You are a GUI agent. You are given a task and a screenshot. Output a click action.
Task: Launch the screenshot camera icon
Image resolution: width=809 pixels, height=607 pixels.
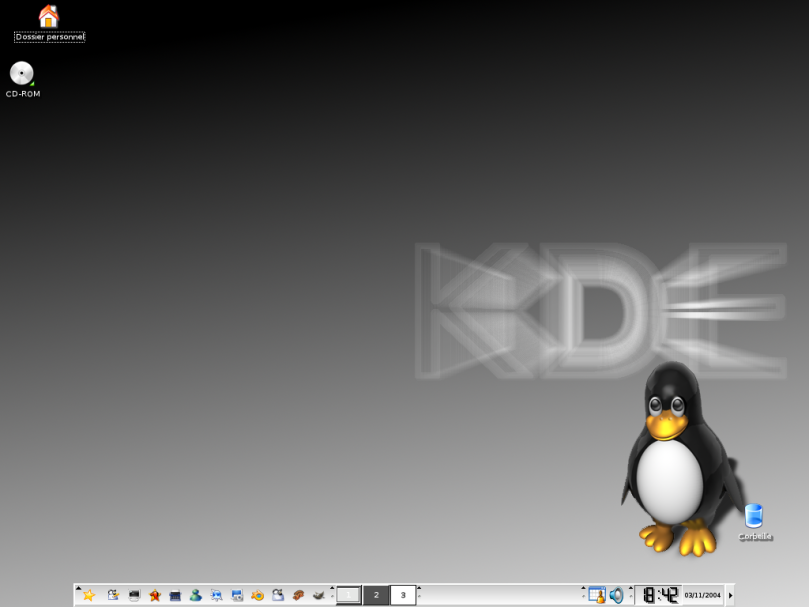pos(237,595)
